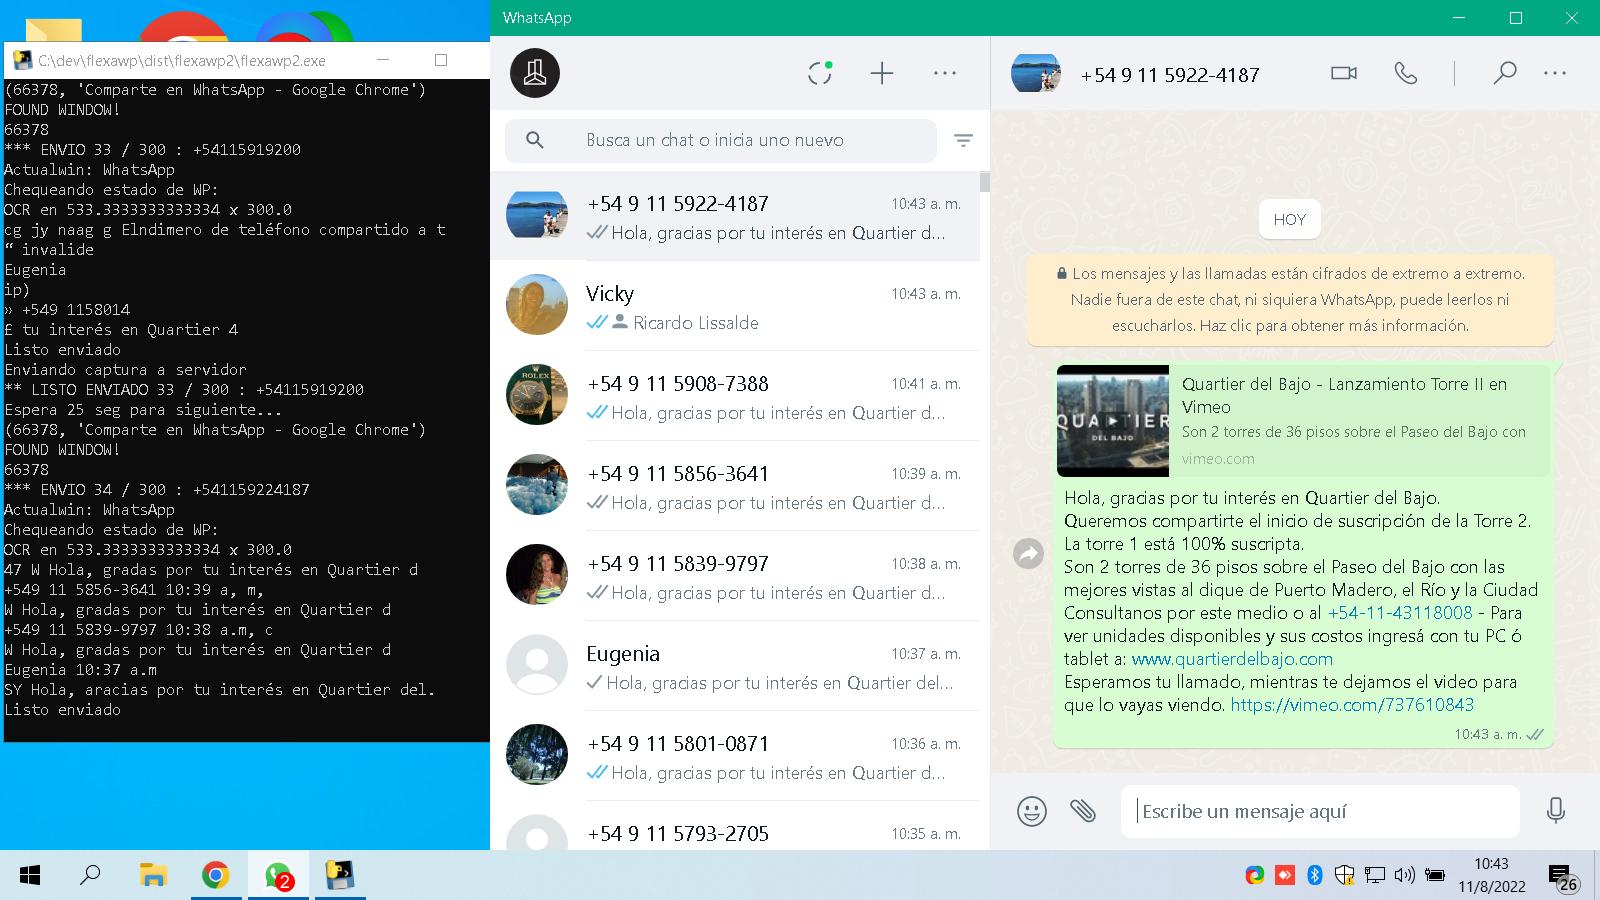Open the chat with +54 9 11 5856-3641
The width and height of the screenshot is (1600, 900).
coord(735,486)
